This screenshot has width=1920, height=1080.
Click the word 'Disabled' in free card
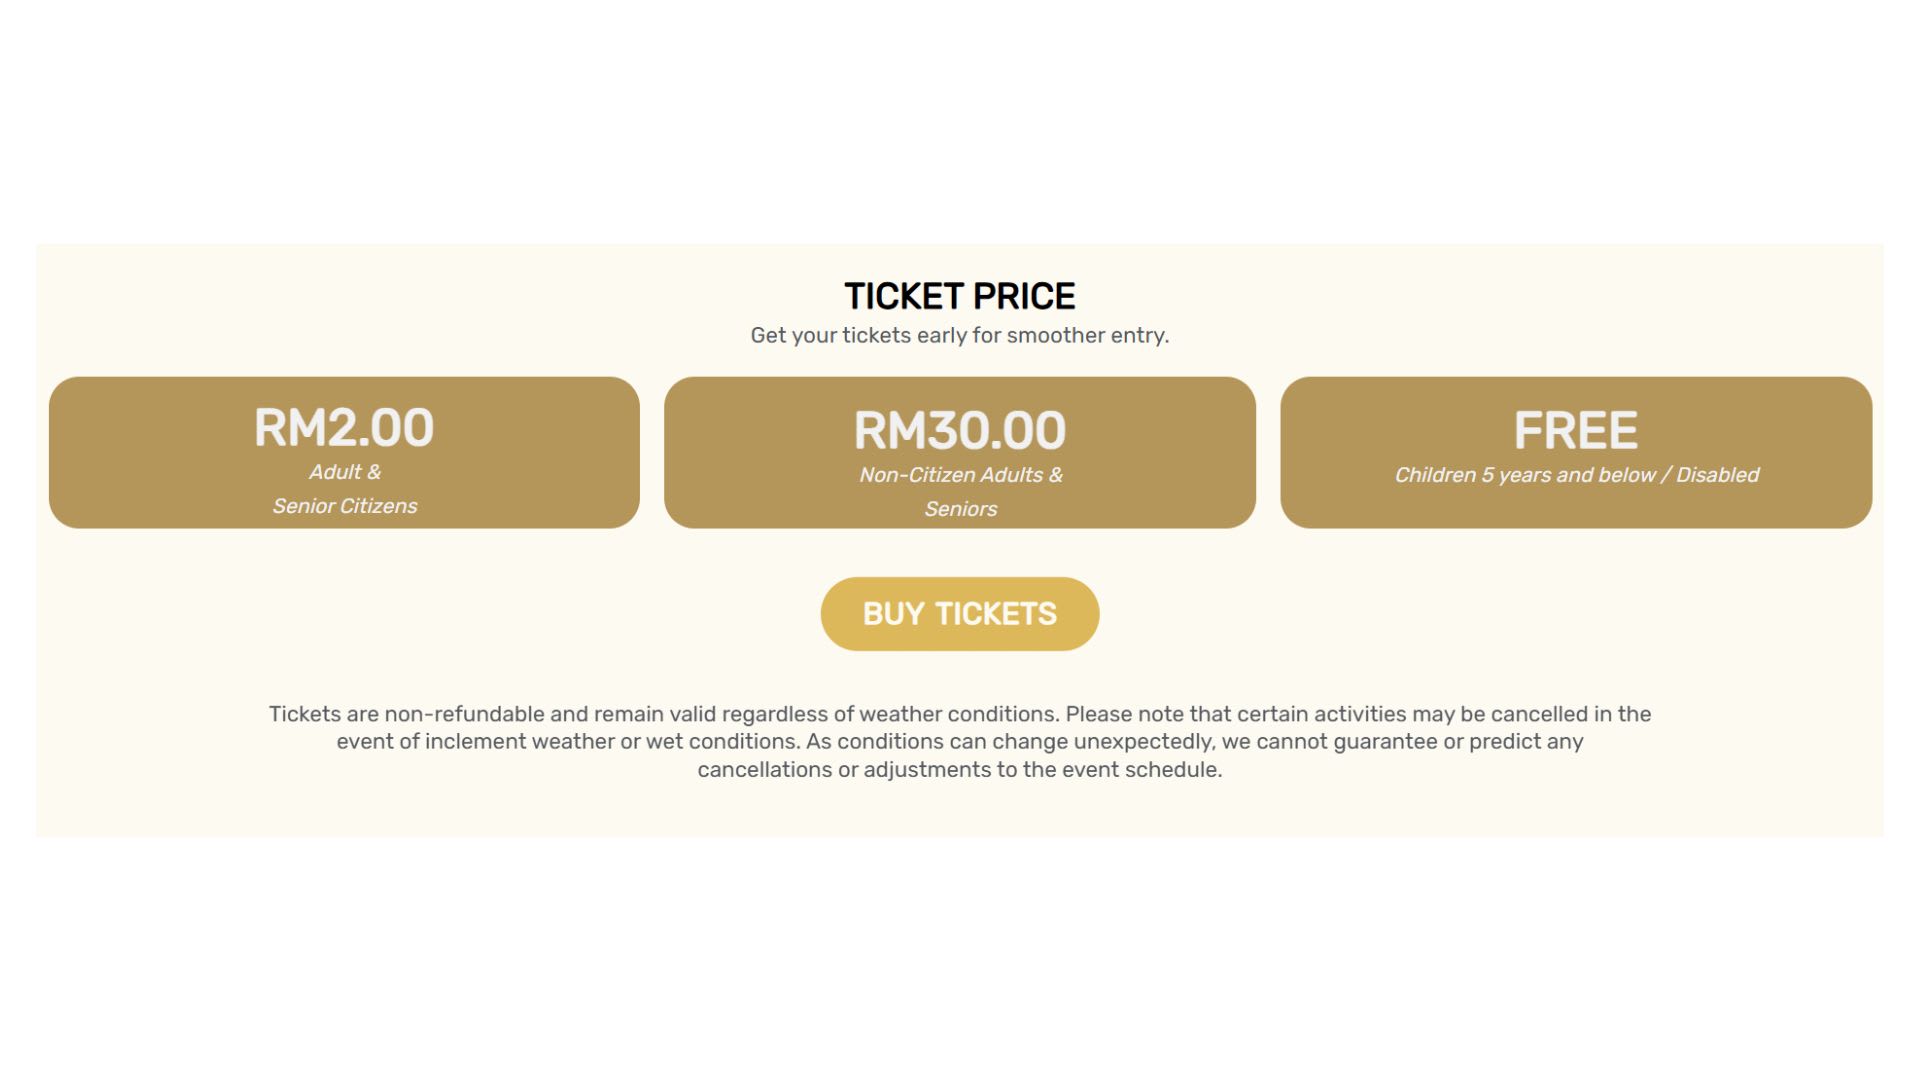[1717, 475]
